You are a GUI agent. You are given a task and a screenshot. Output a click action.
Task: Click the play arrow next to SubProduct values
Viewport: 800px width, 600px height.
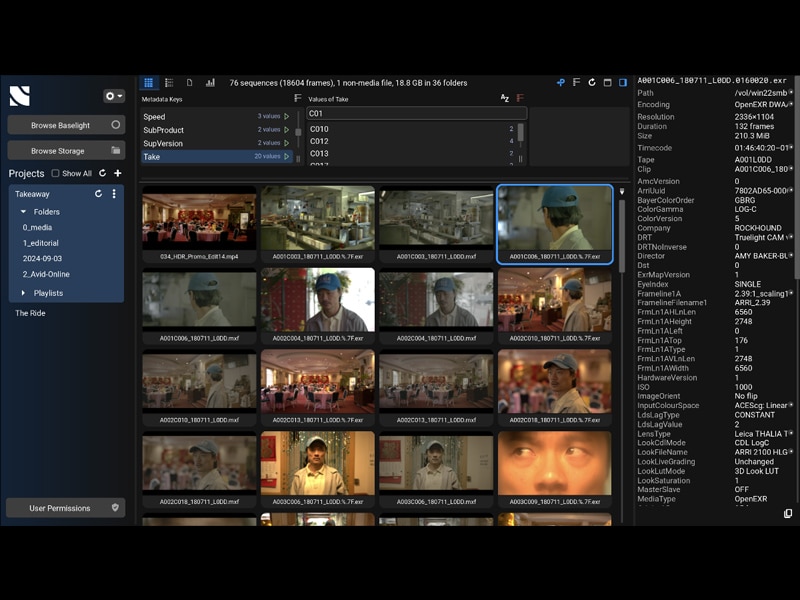click(287, 130)
